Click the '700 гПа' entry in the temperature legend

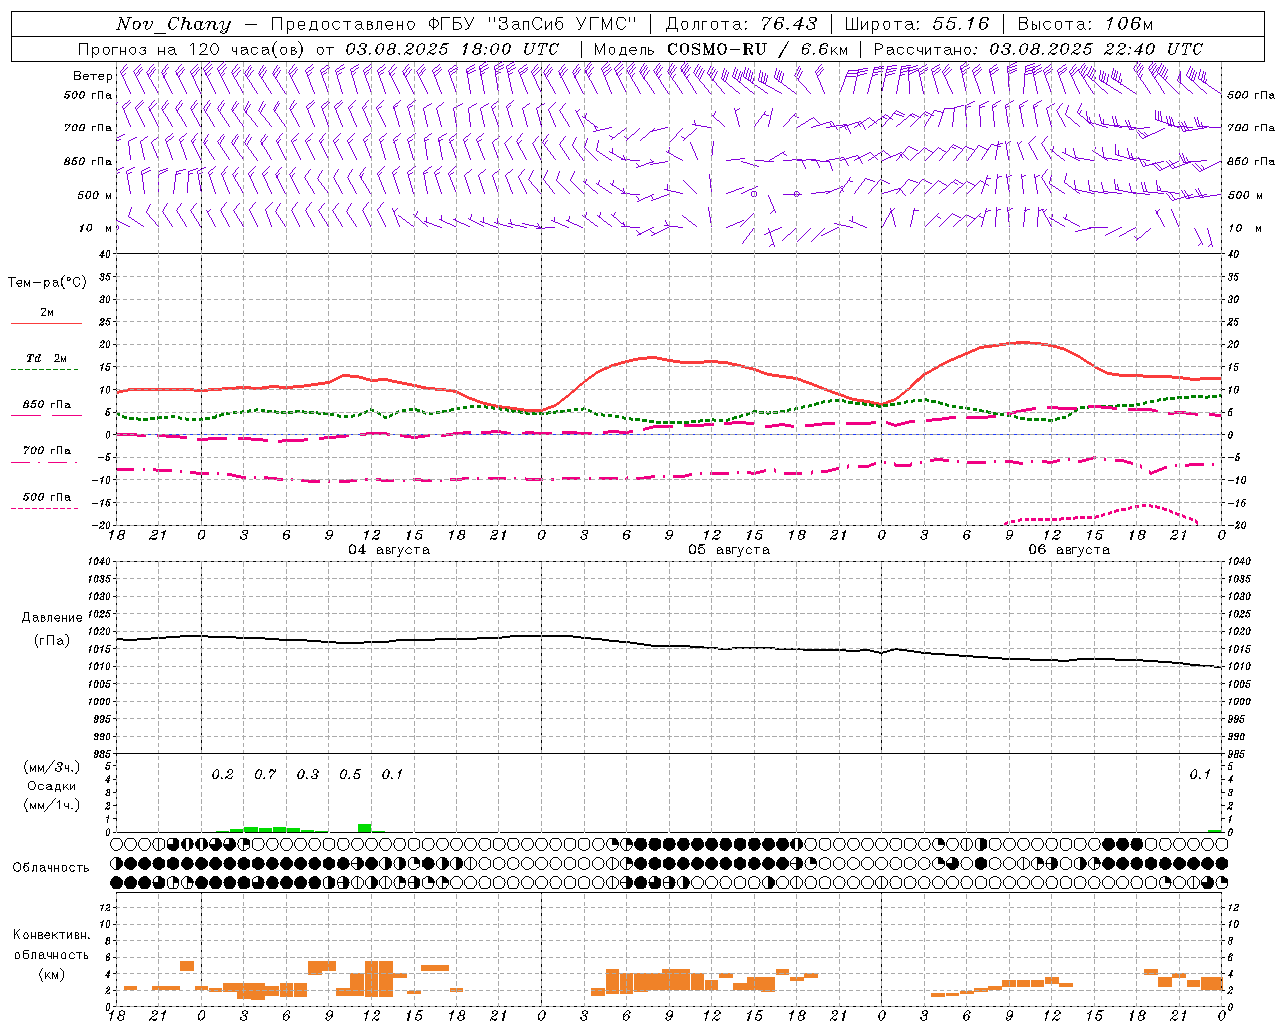pyautogui.click(x=47, y=451)
